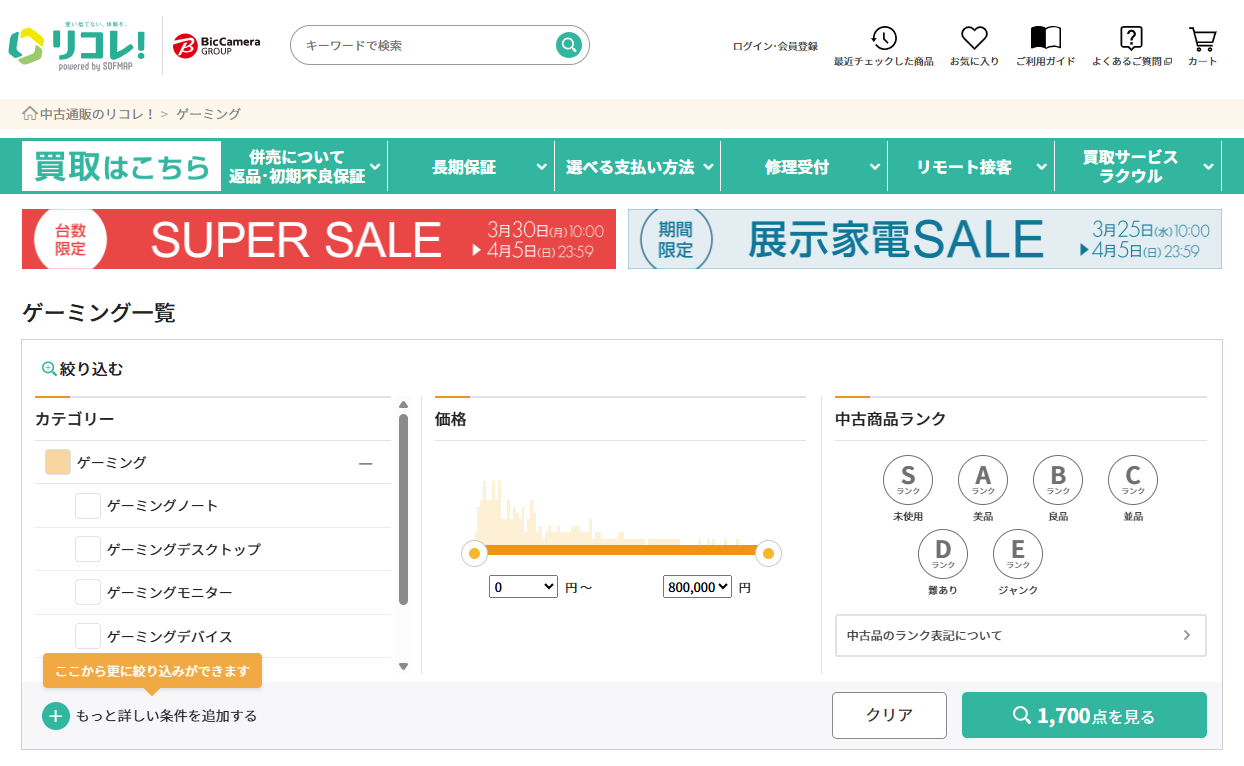The width and height of the screenshot is (1244, 766).
Task: Collapse the ゲーミング category tree
Action: 365,463
